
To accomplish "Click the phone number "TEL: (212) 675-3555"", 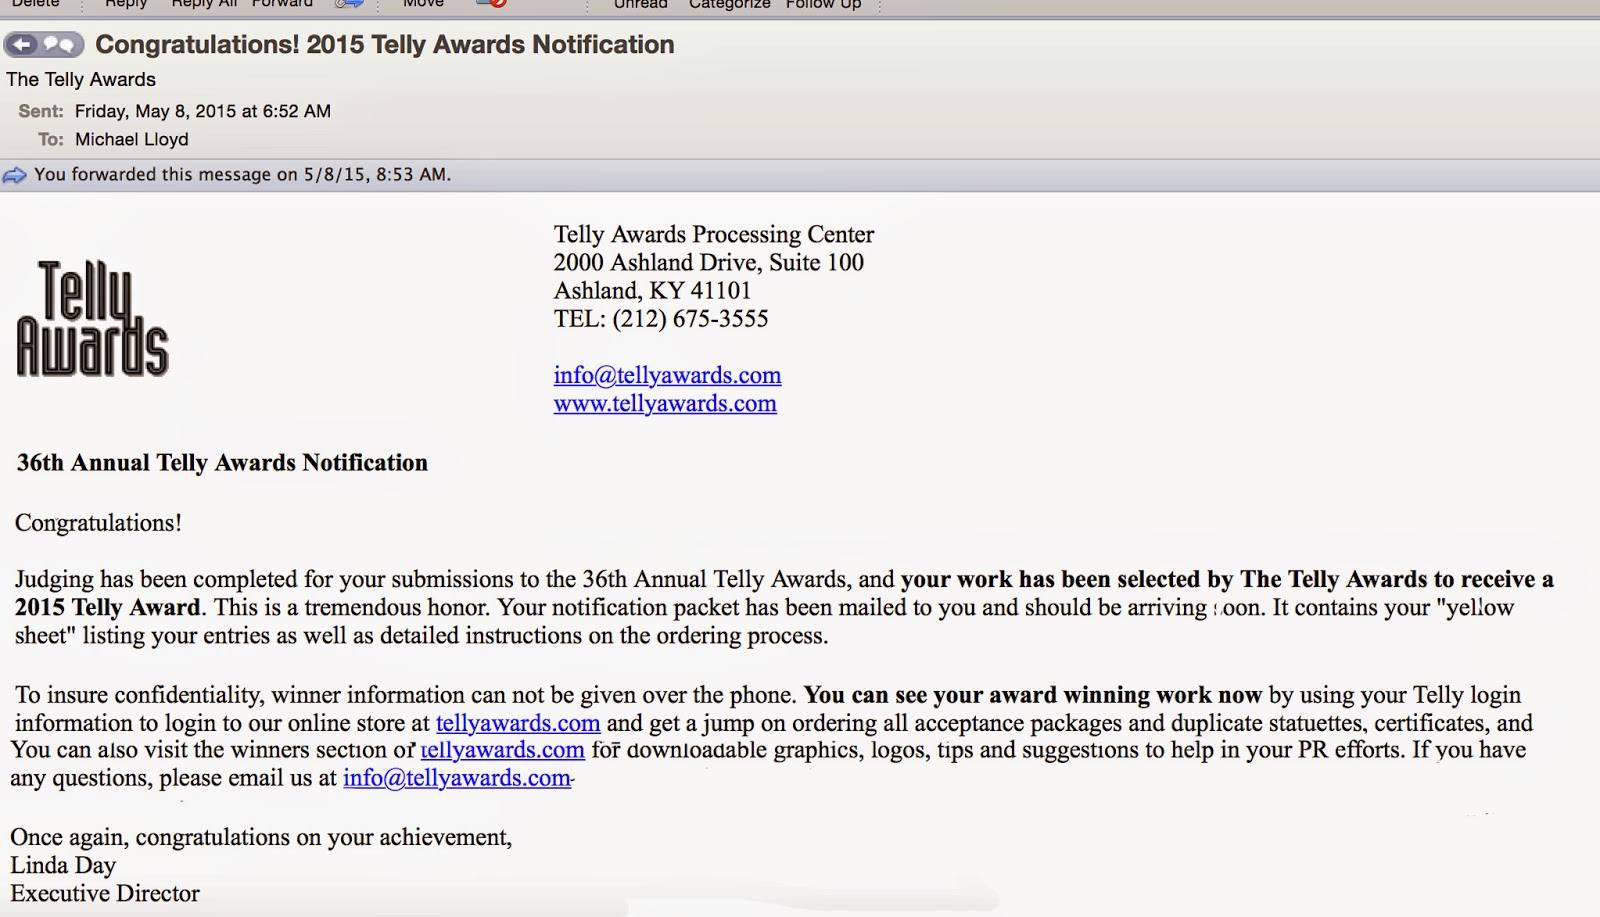I will (661, 318).
